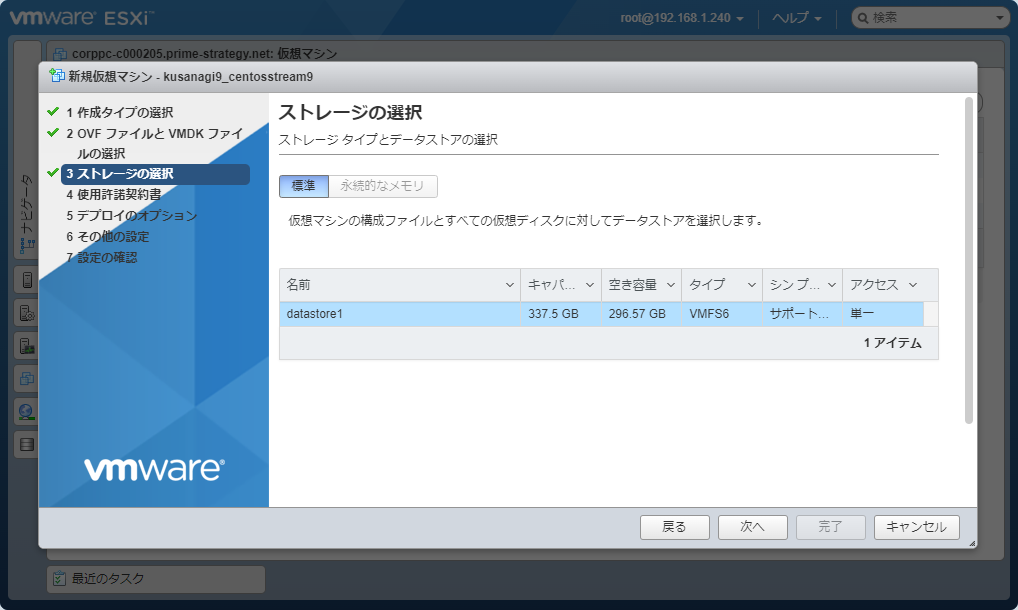
Task: Click the VMware ESXi logo
Action: 81,17
